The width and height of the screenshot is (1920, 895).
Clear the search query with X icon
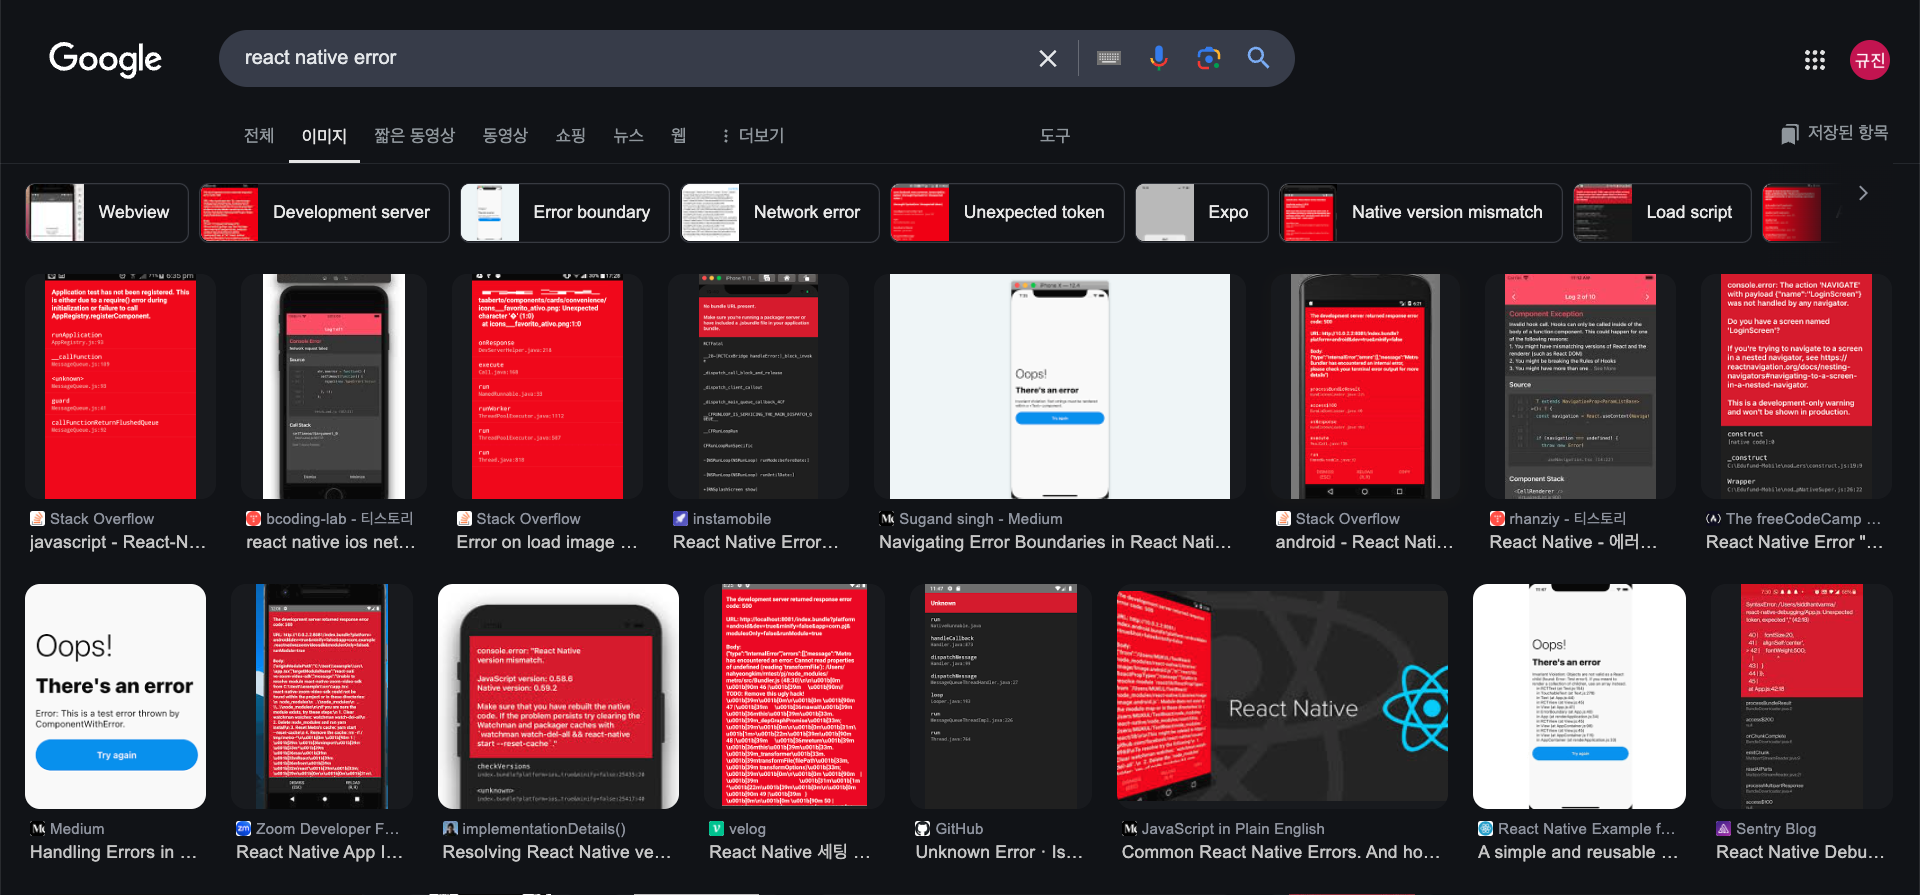[x=1048, y=58]
